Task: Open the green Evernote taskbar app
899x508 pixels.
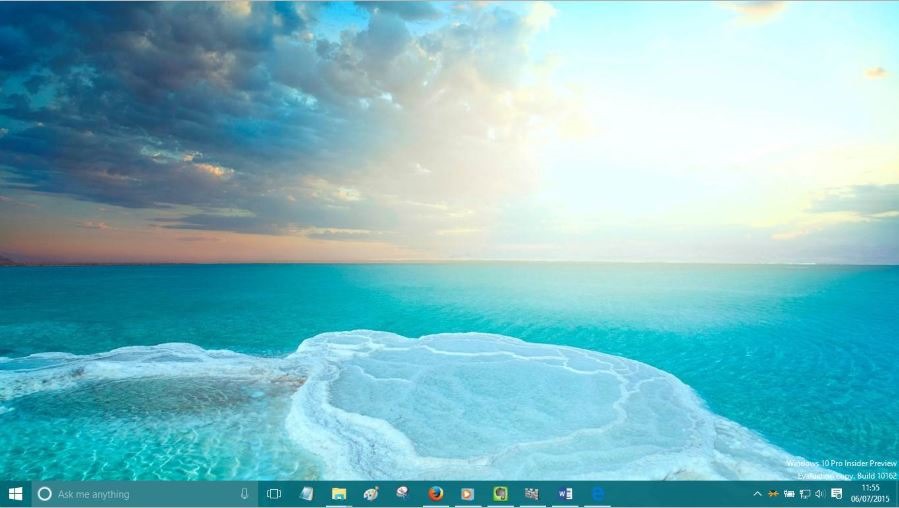Action: pyautogui.click(x=500, y=494)
